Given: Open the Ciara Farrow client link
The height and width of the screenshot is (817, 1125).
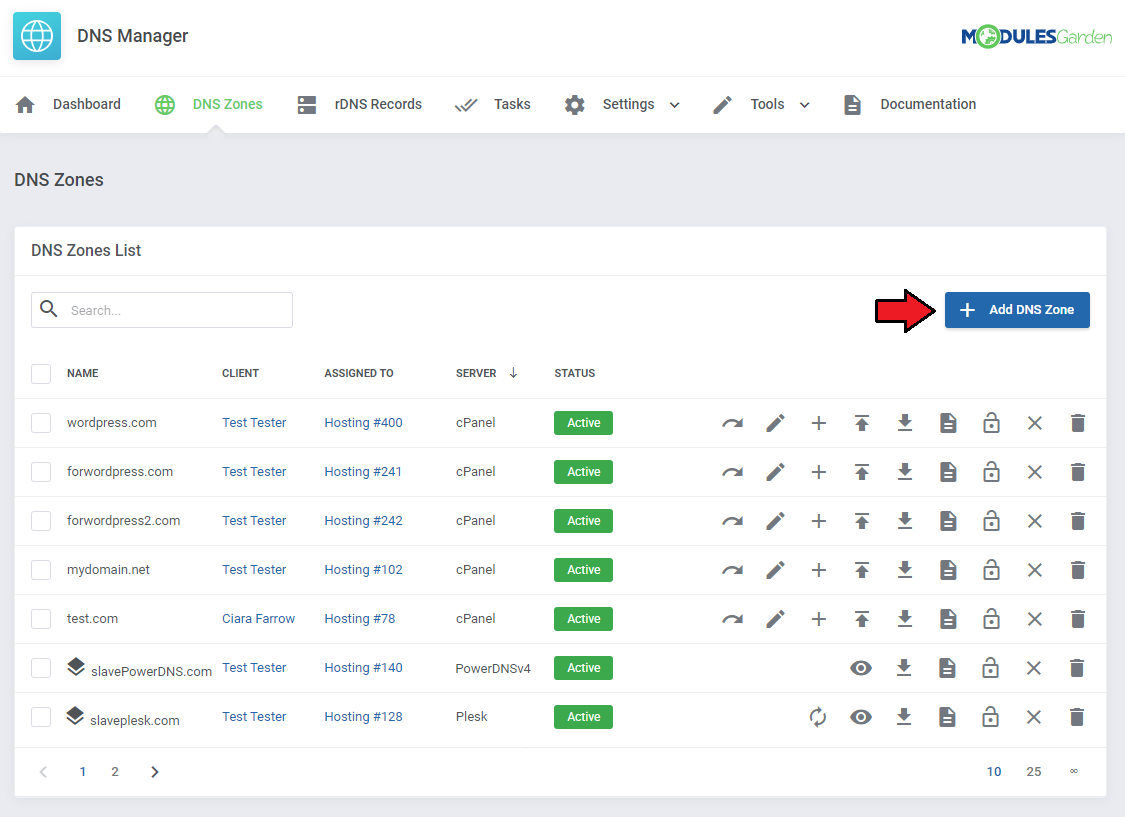Looking at the screenshot, I should [258, 618].
